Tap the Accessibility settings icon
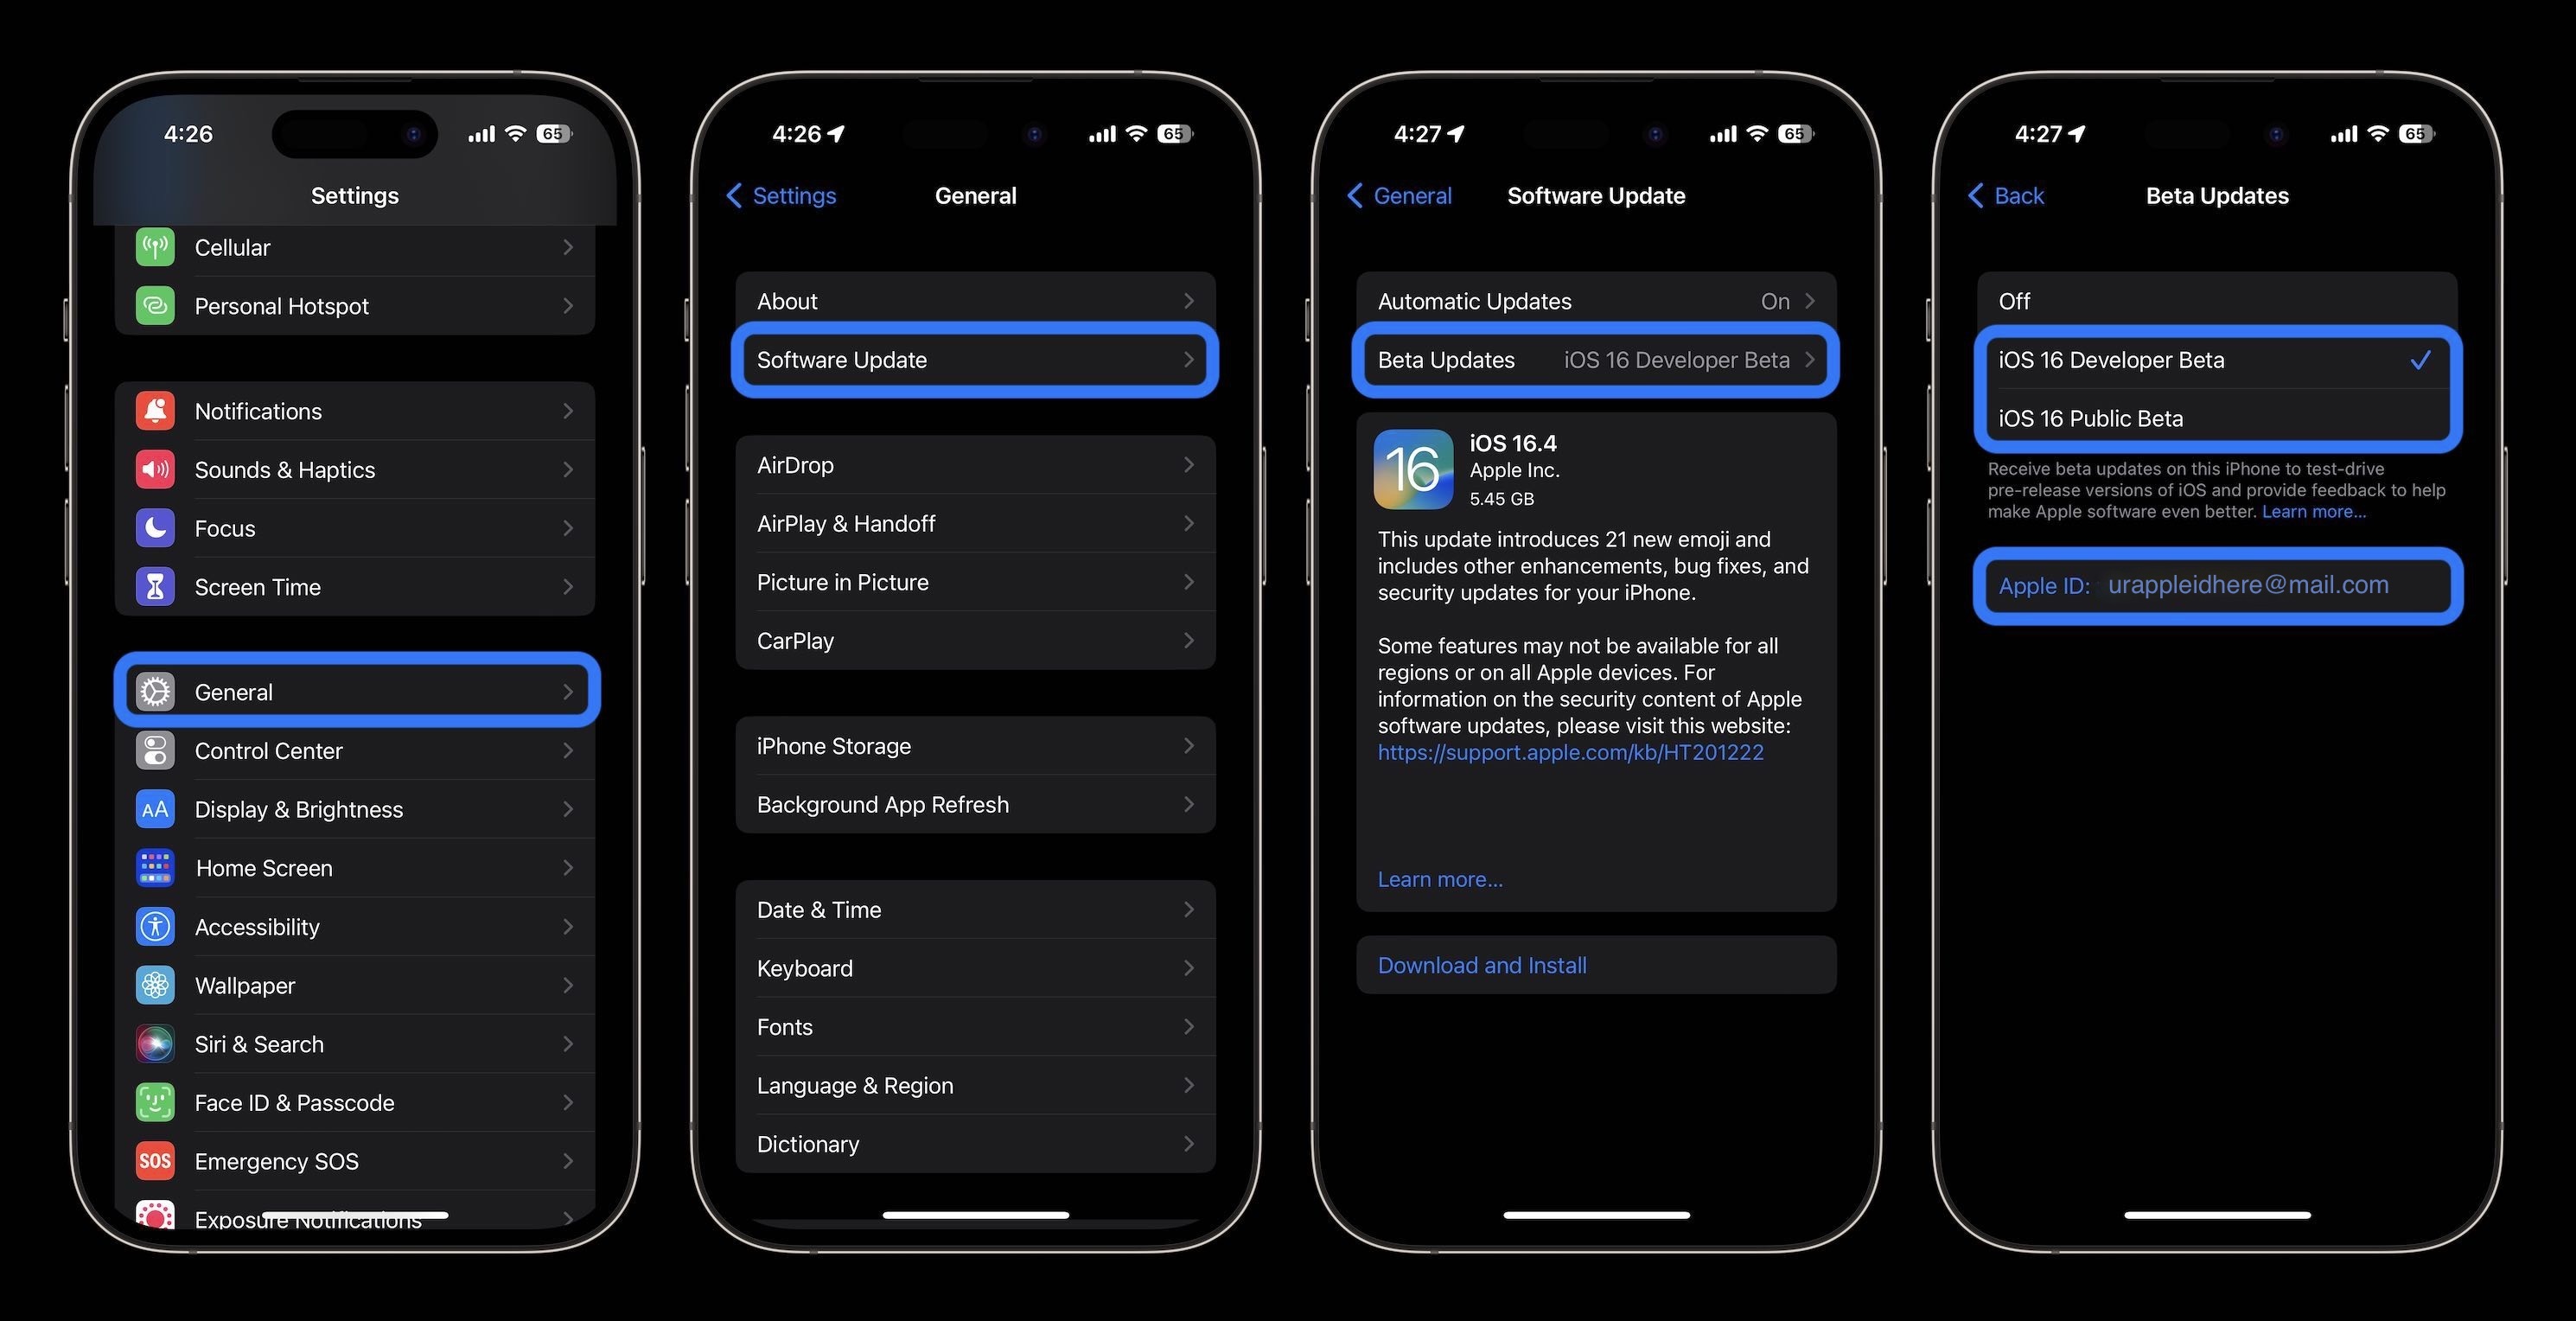Image resolution: width=2576 pixels, height=1321 pixels. 153,925
